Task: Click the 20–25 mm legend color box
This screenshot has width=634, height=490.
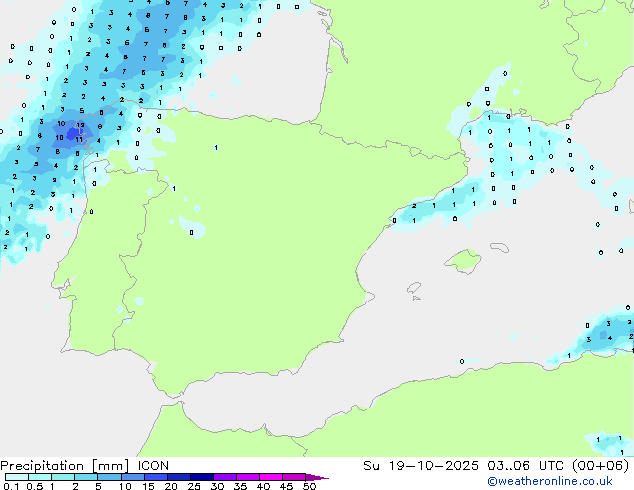Action: pos(179,477)
